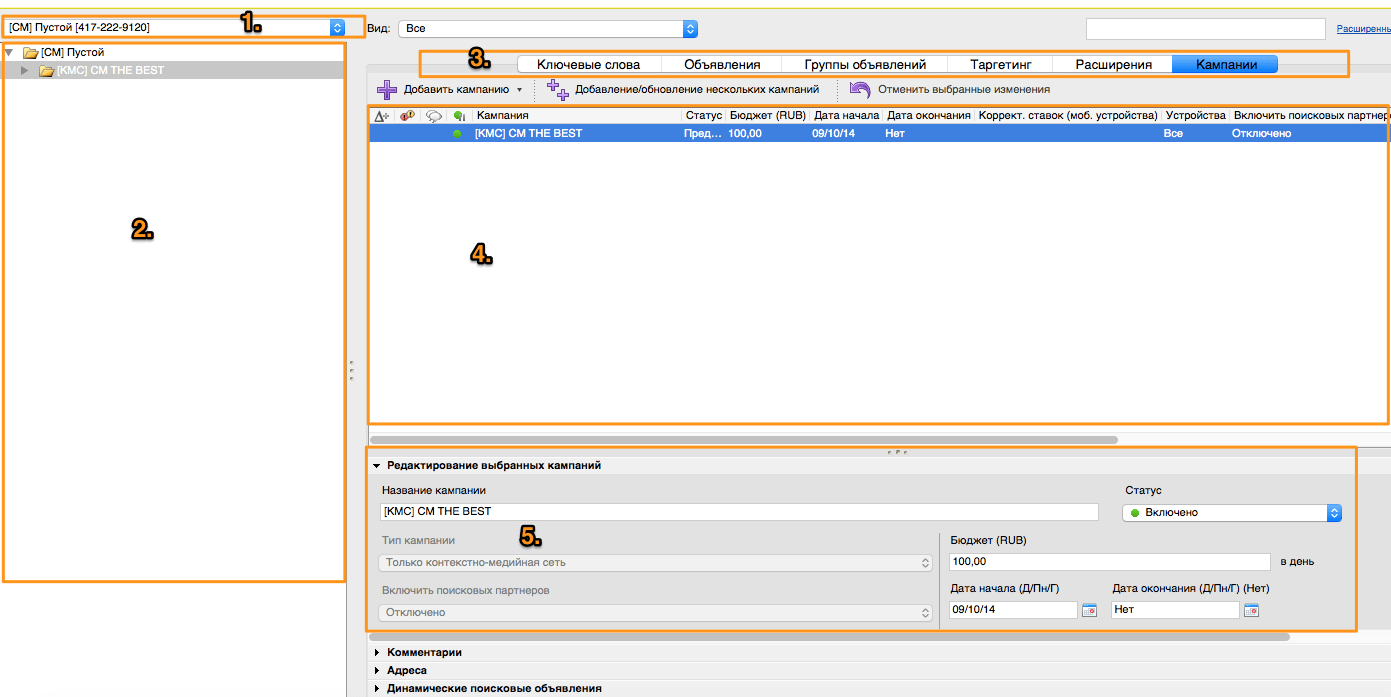The width and height of the screenshot is (1391, 697).
Task: Sort by the comment bubble column icon
Action: click(434, 116)
